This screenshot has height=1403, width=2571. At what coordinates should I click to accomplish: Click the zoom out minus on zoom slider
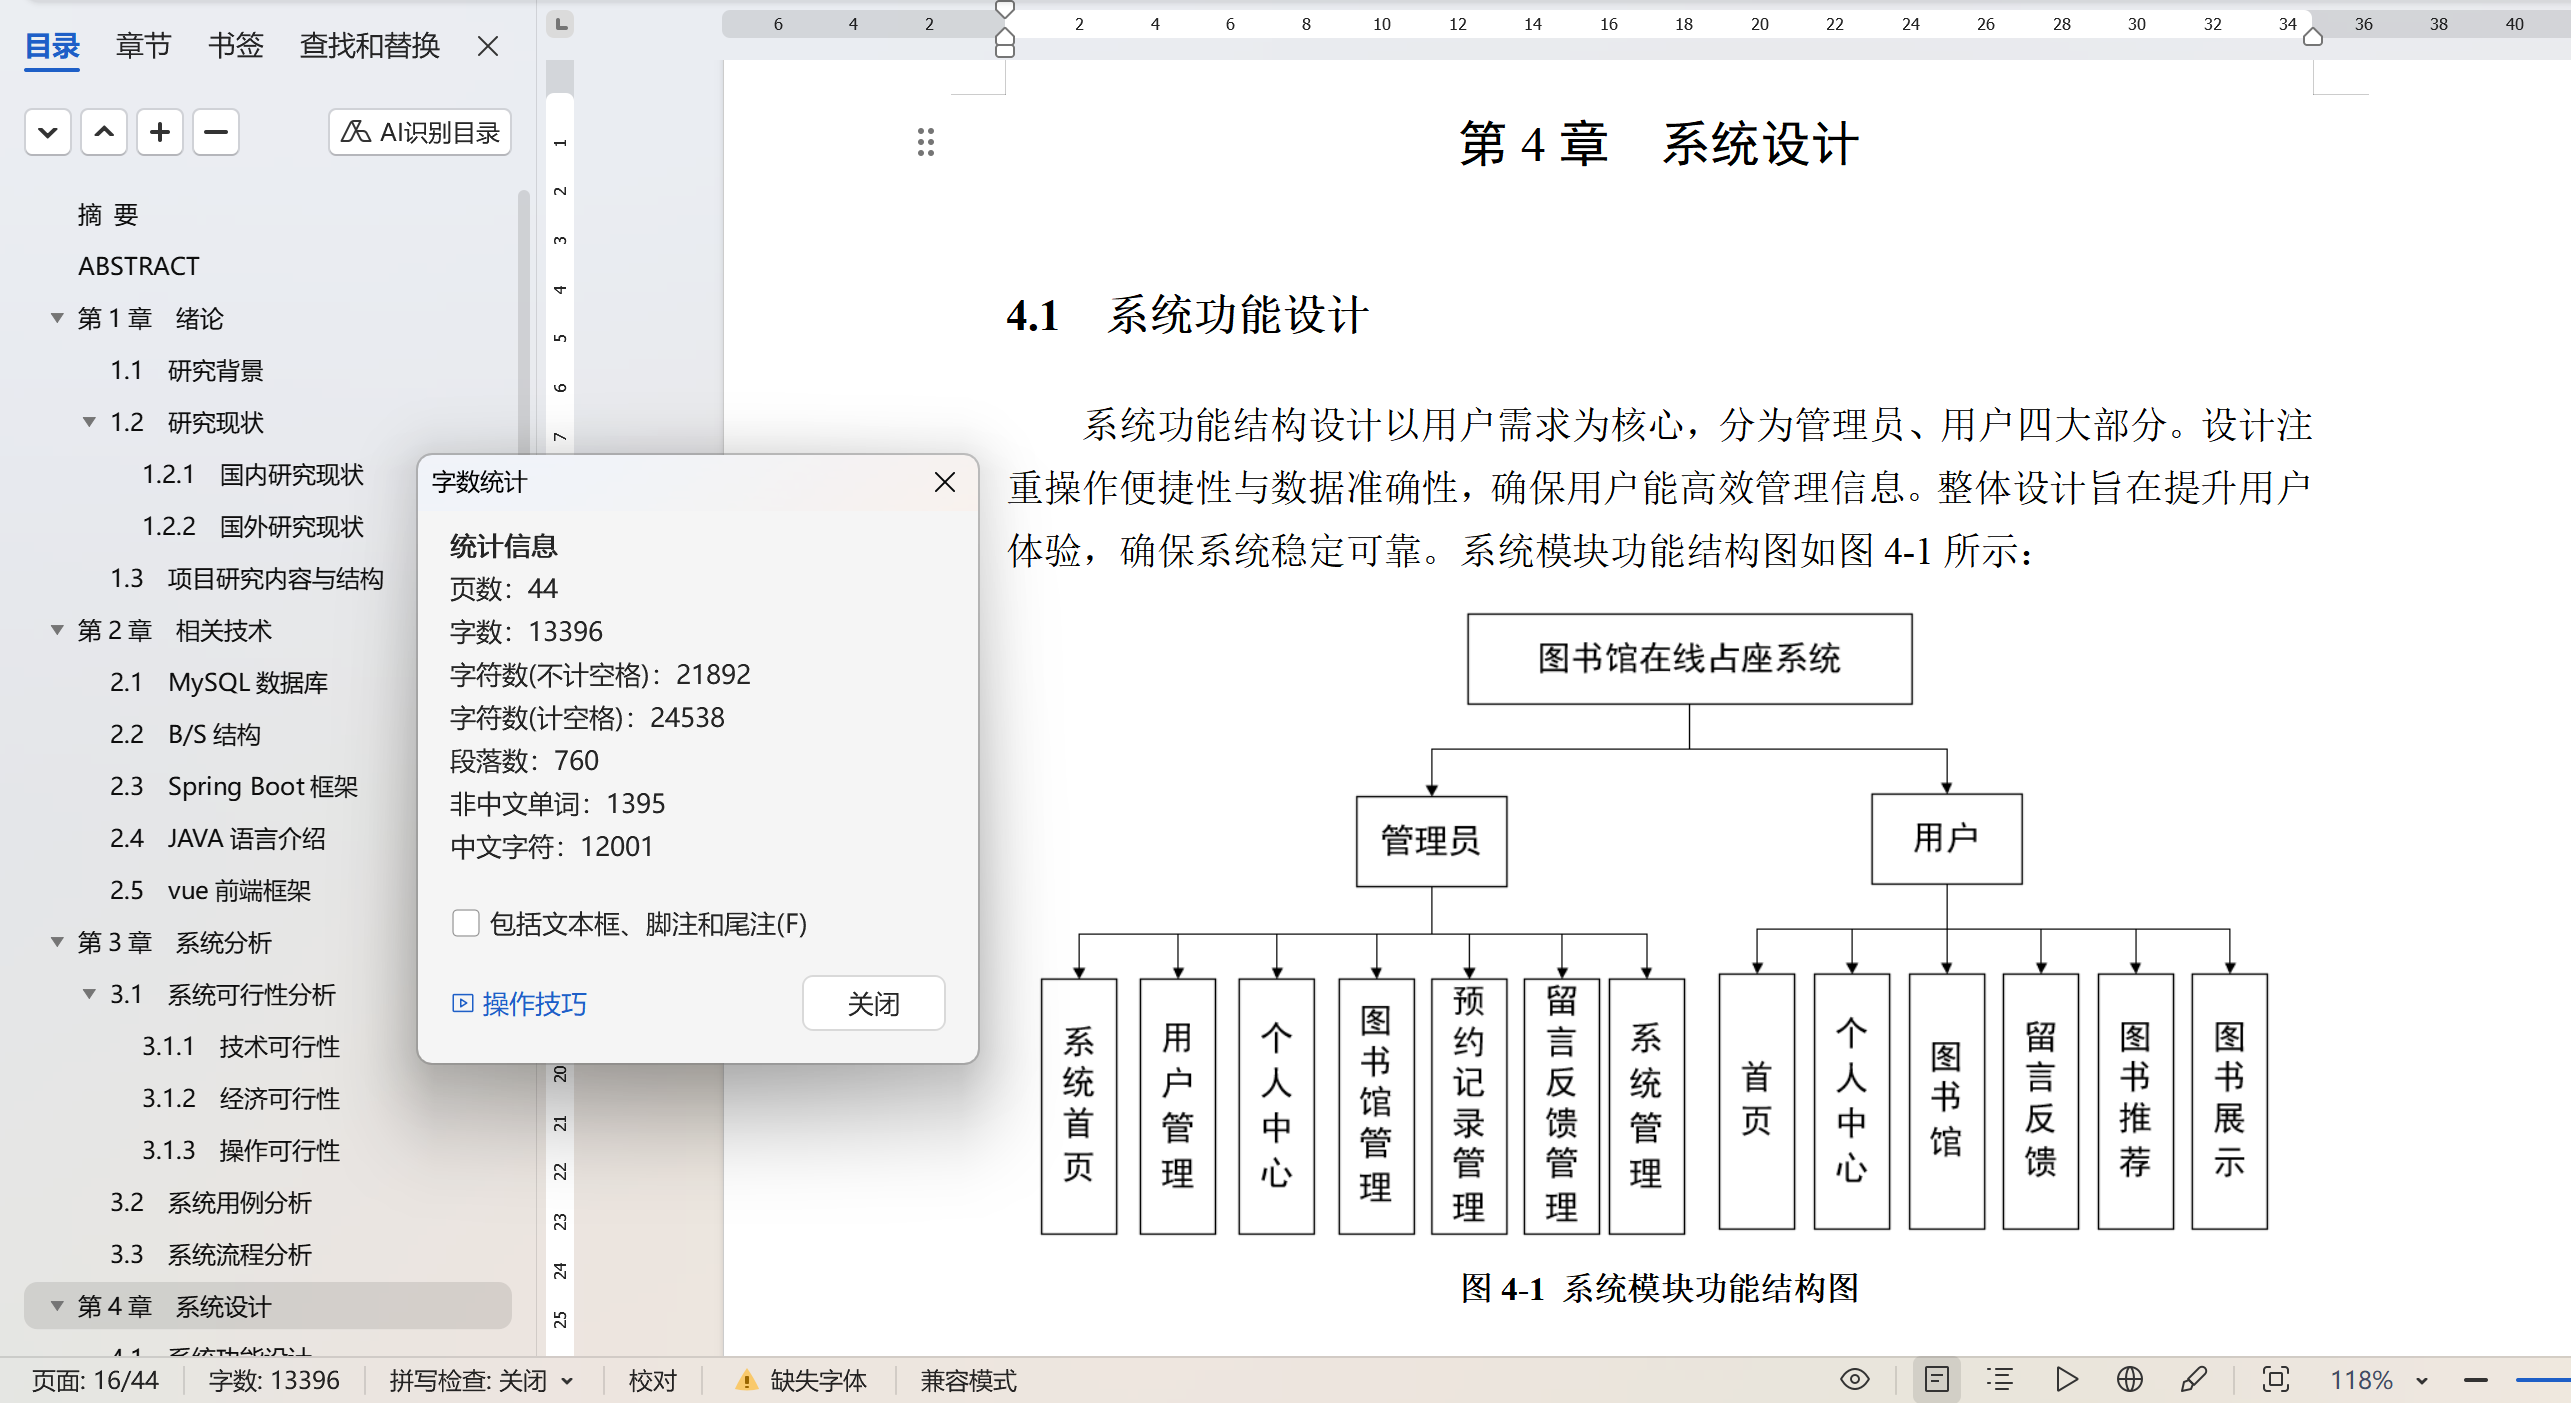(x=2476, y=1381)
